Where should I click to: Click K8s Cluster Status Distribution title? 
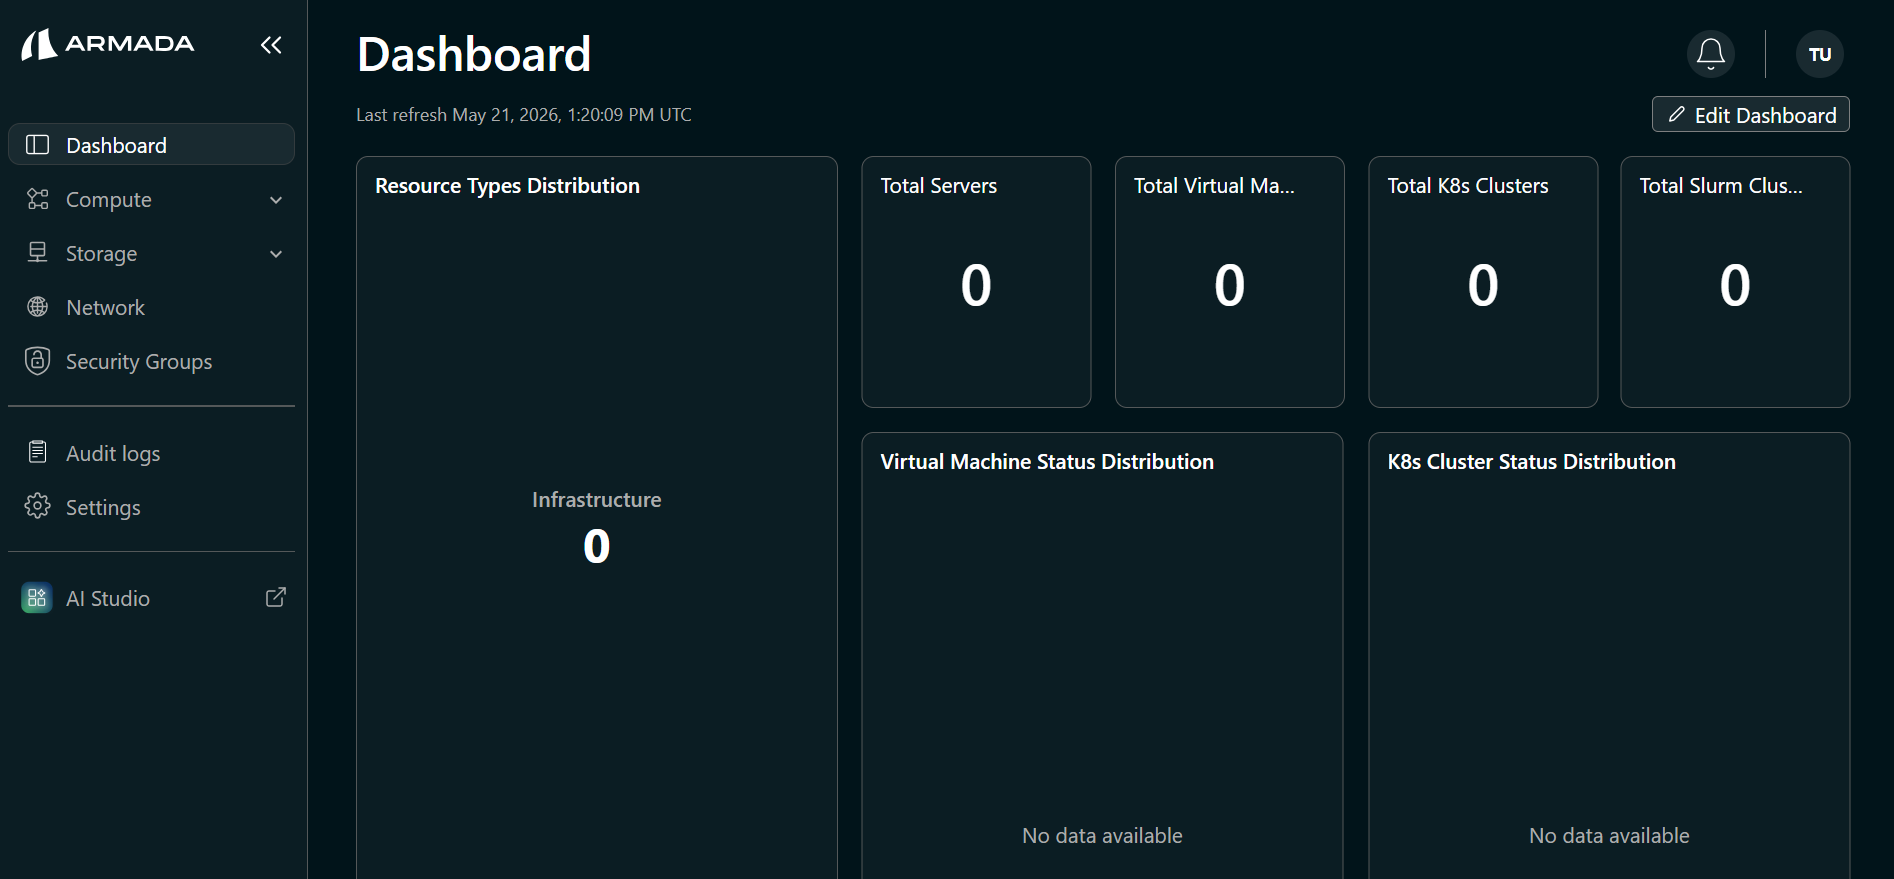pyautogui.click(x=1532, y=462)
